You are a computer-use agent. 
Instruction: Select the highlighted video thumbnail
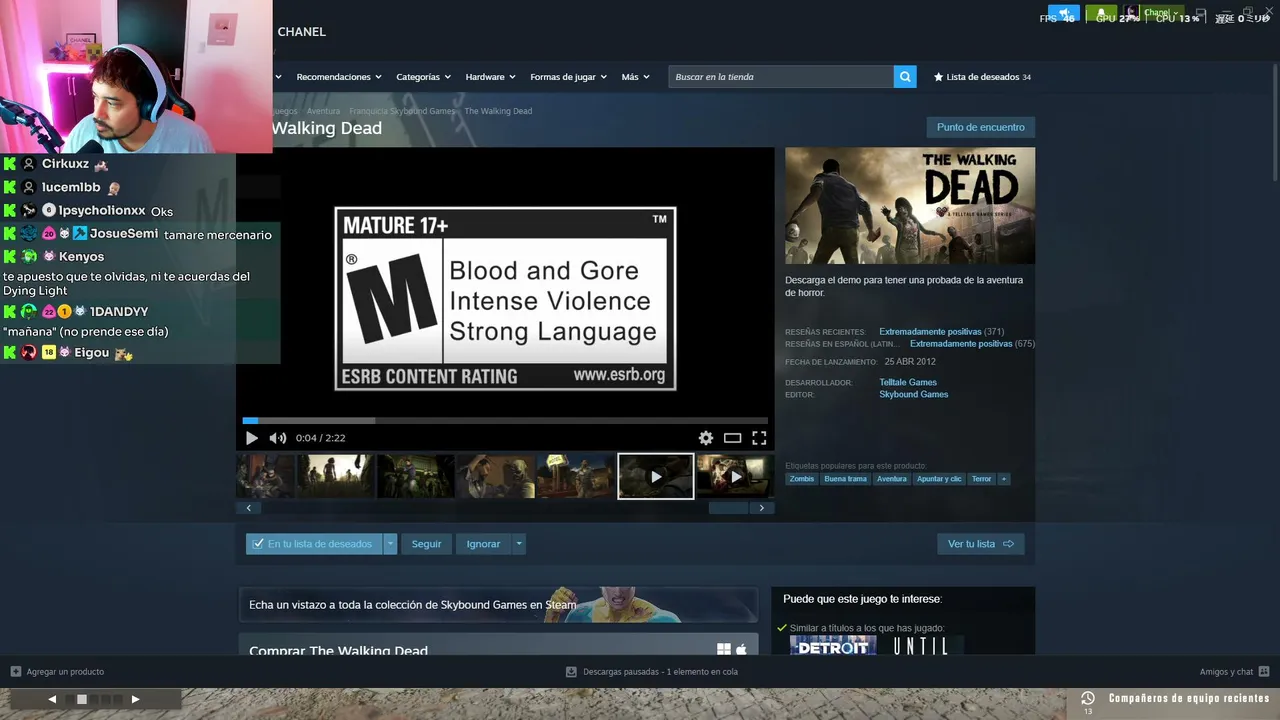[x=656, y=476]
